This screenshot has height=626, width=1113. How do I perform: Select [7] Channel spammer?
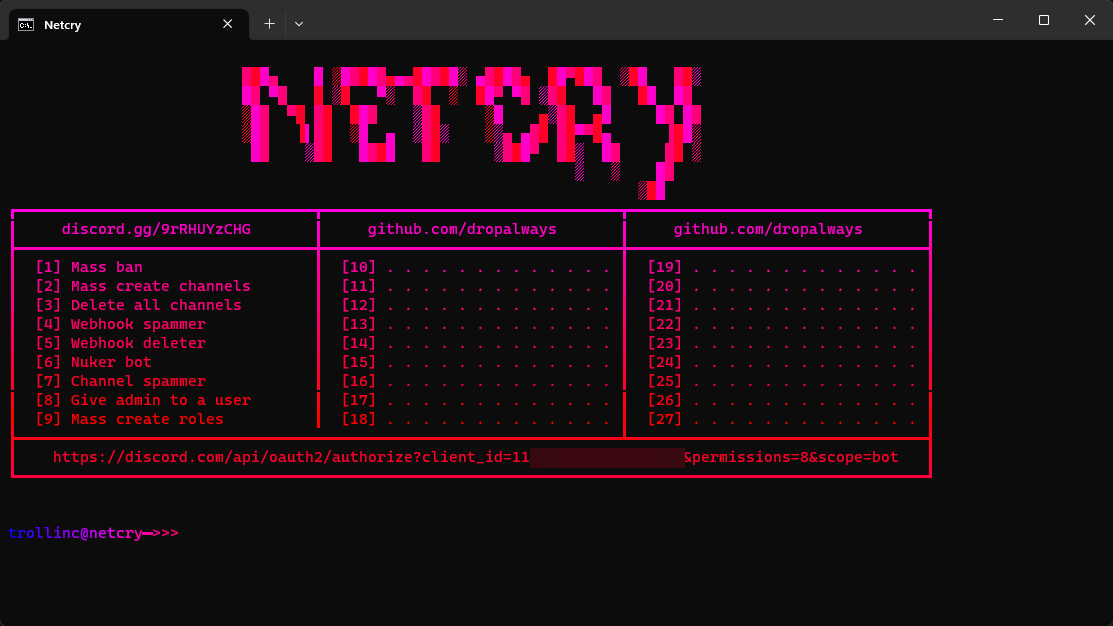[x=123, y=381]
